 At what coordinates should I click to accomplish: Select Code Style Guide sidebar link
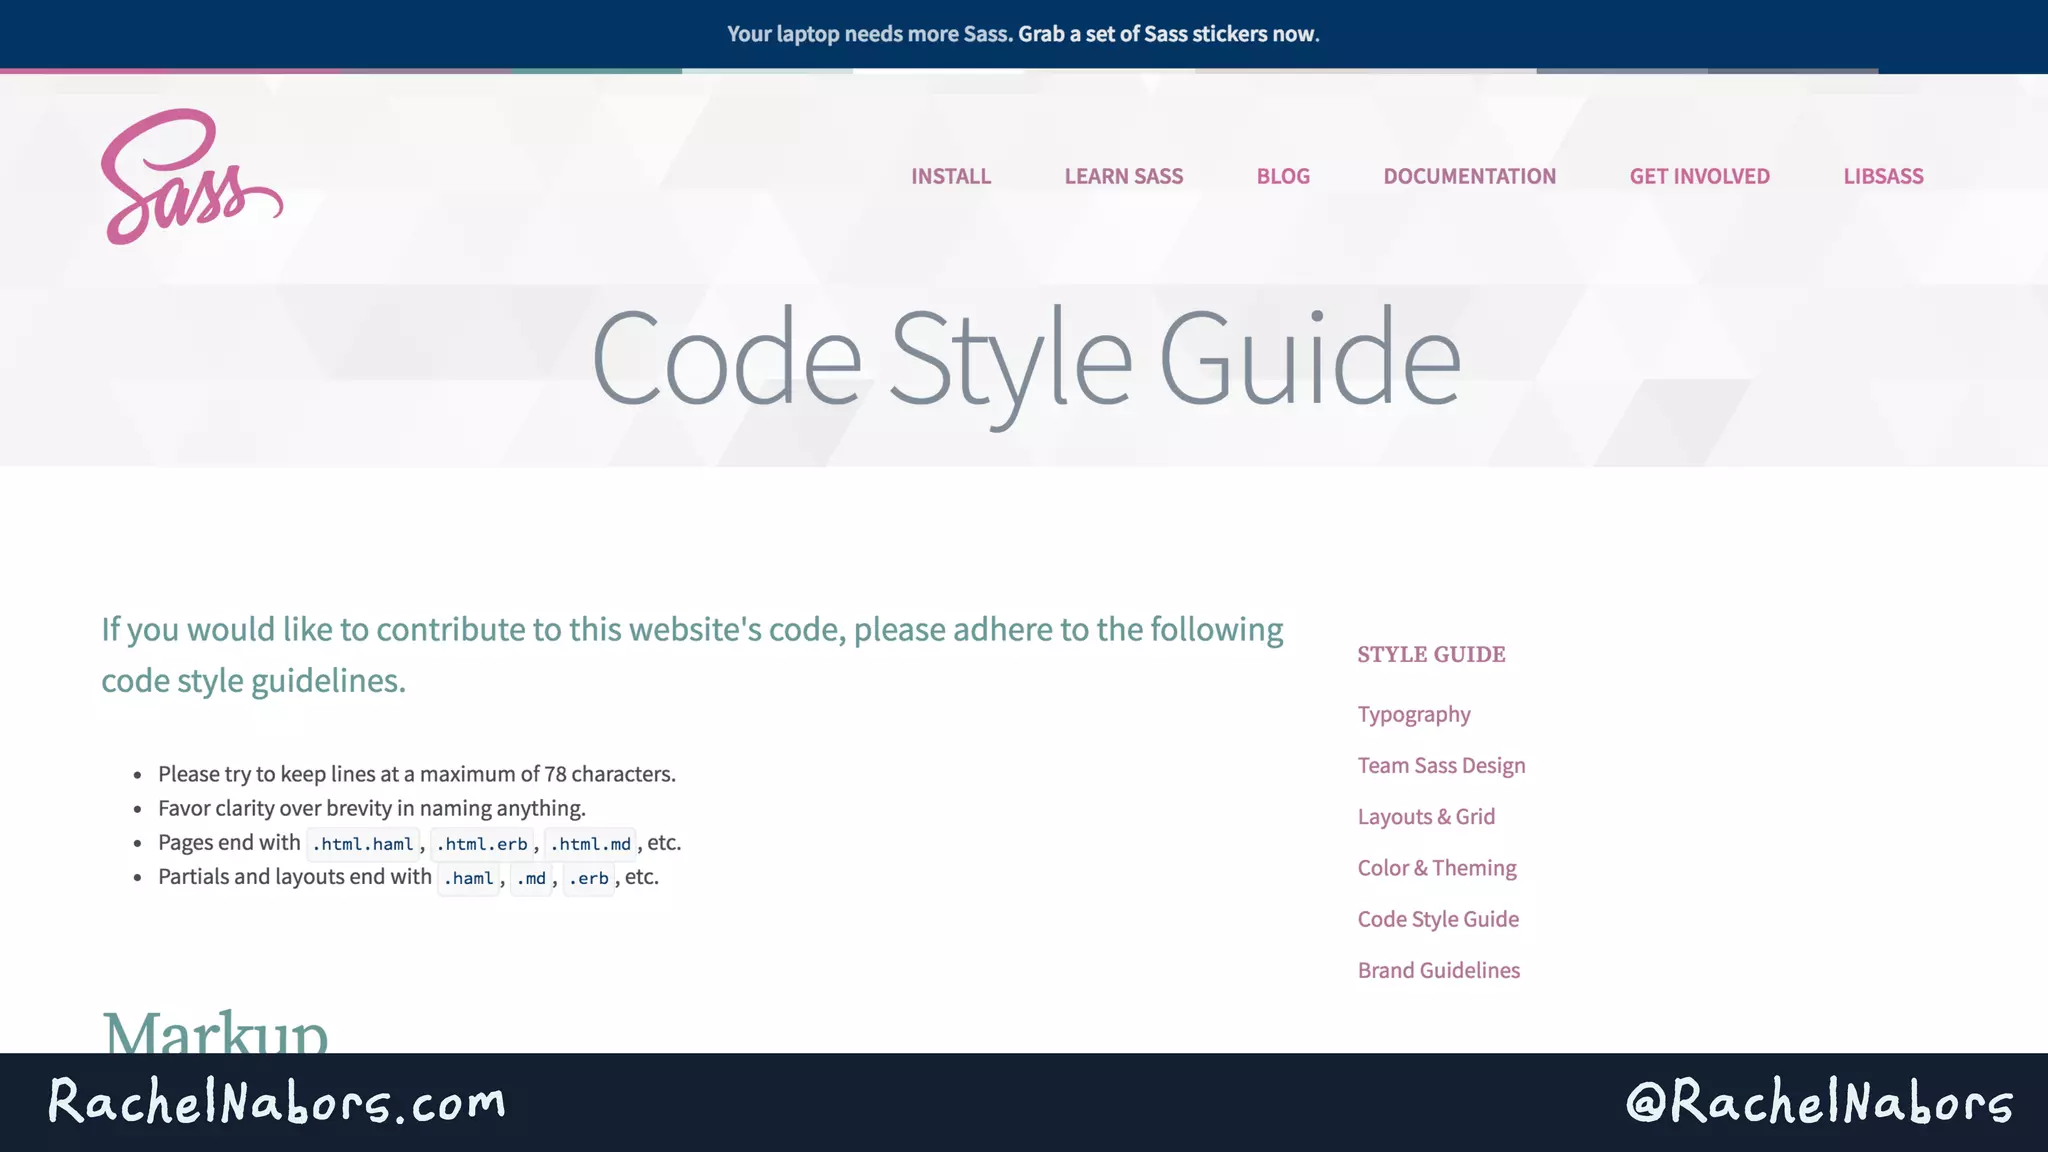(1437, 919)
